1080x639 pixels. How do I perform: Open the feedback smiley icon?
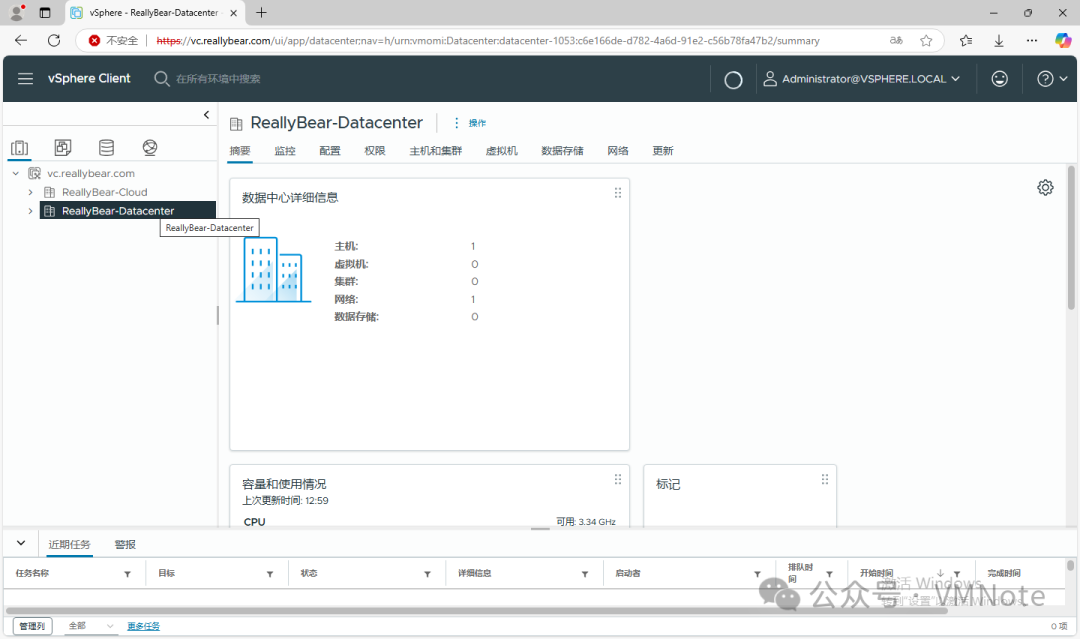tap(999, 79)
